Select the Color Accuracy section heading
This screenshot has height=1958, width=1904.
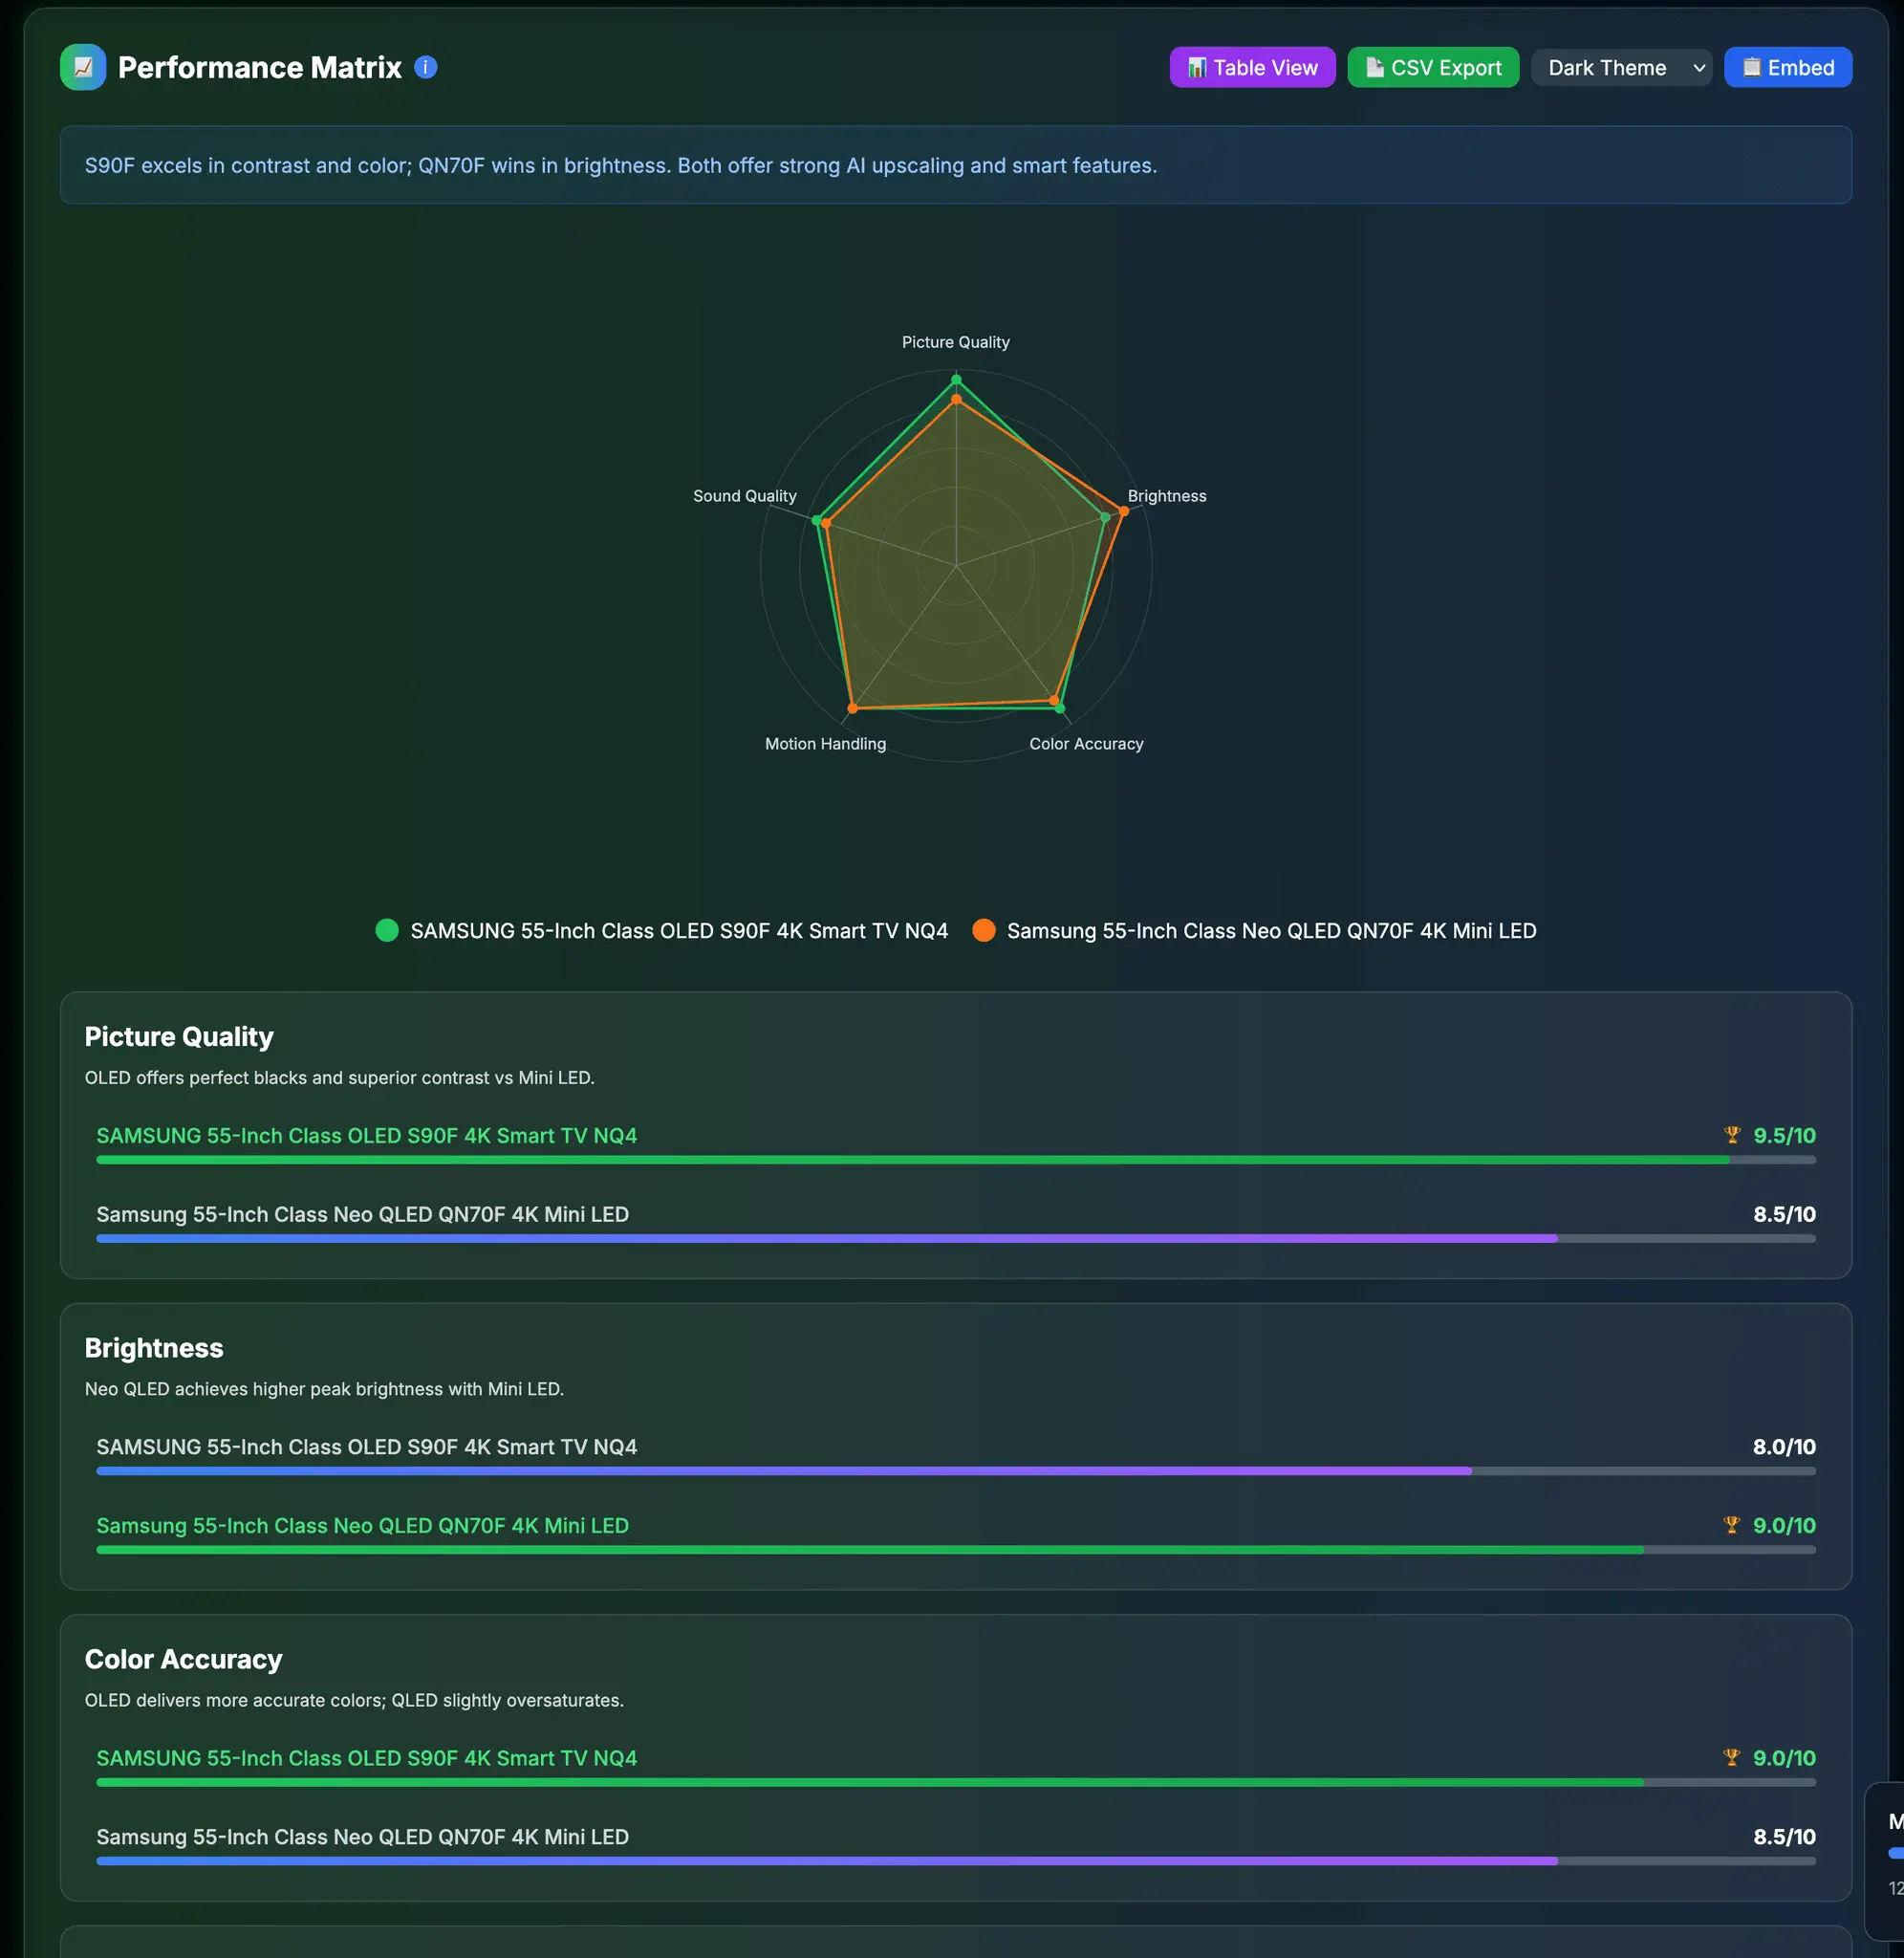(x=184, y=1659)
